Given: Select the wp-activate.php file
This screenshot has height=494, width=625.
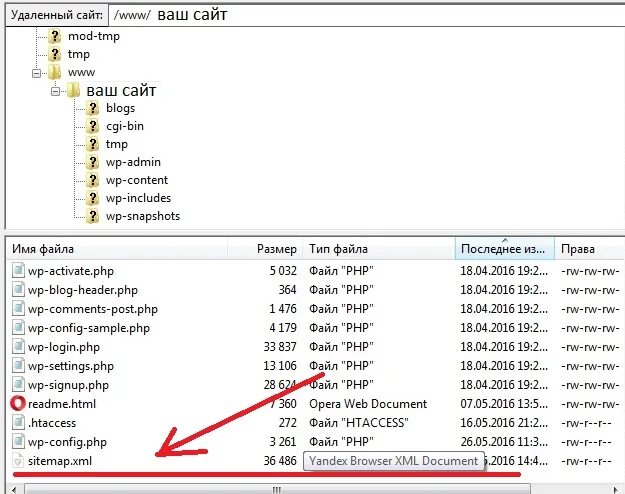Looking at the screenshot, I should point(71,271).
